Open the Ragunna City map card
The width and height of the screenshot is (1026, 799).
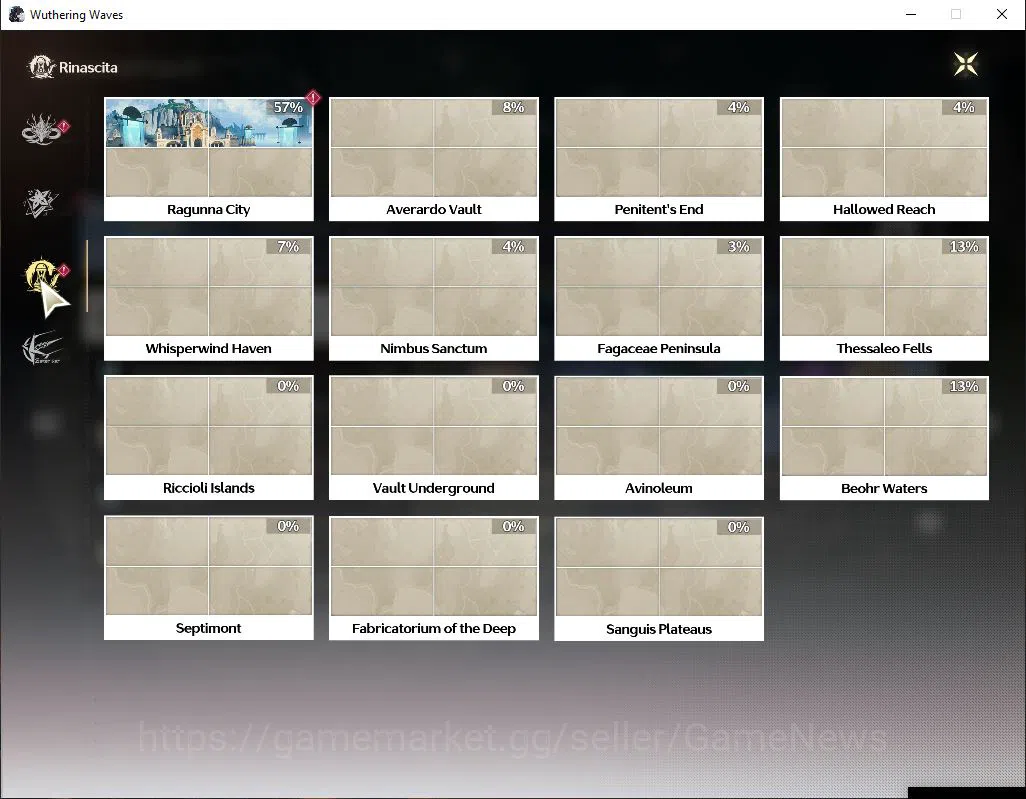(209, 159)
